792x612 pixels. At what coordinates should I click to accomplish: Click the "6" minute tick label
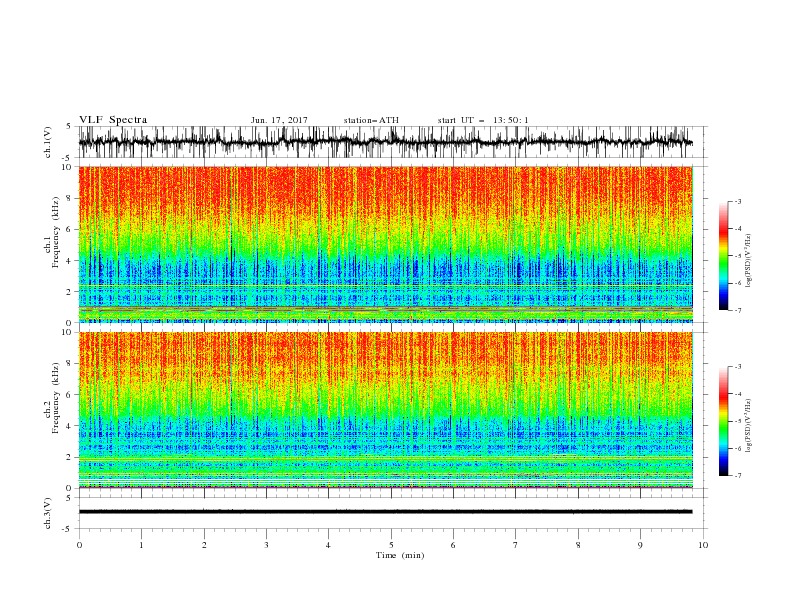click(453, 545)
